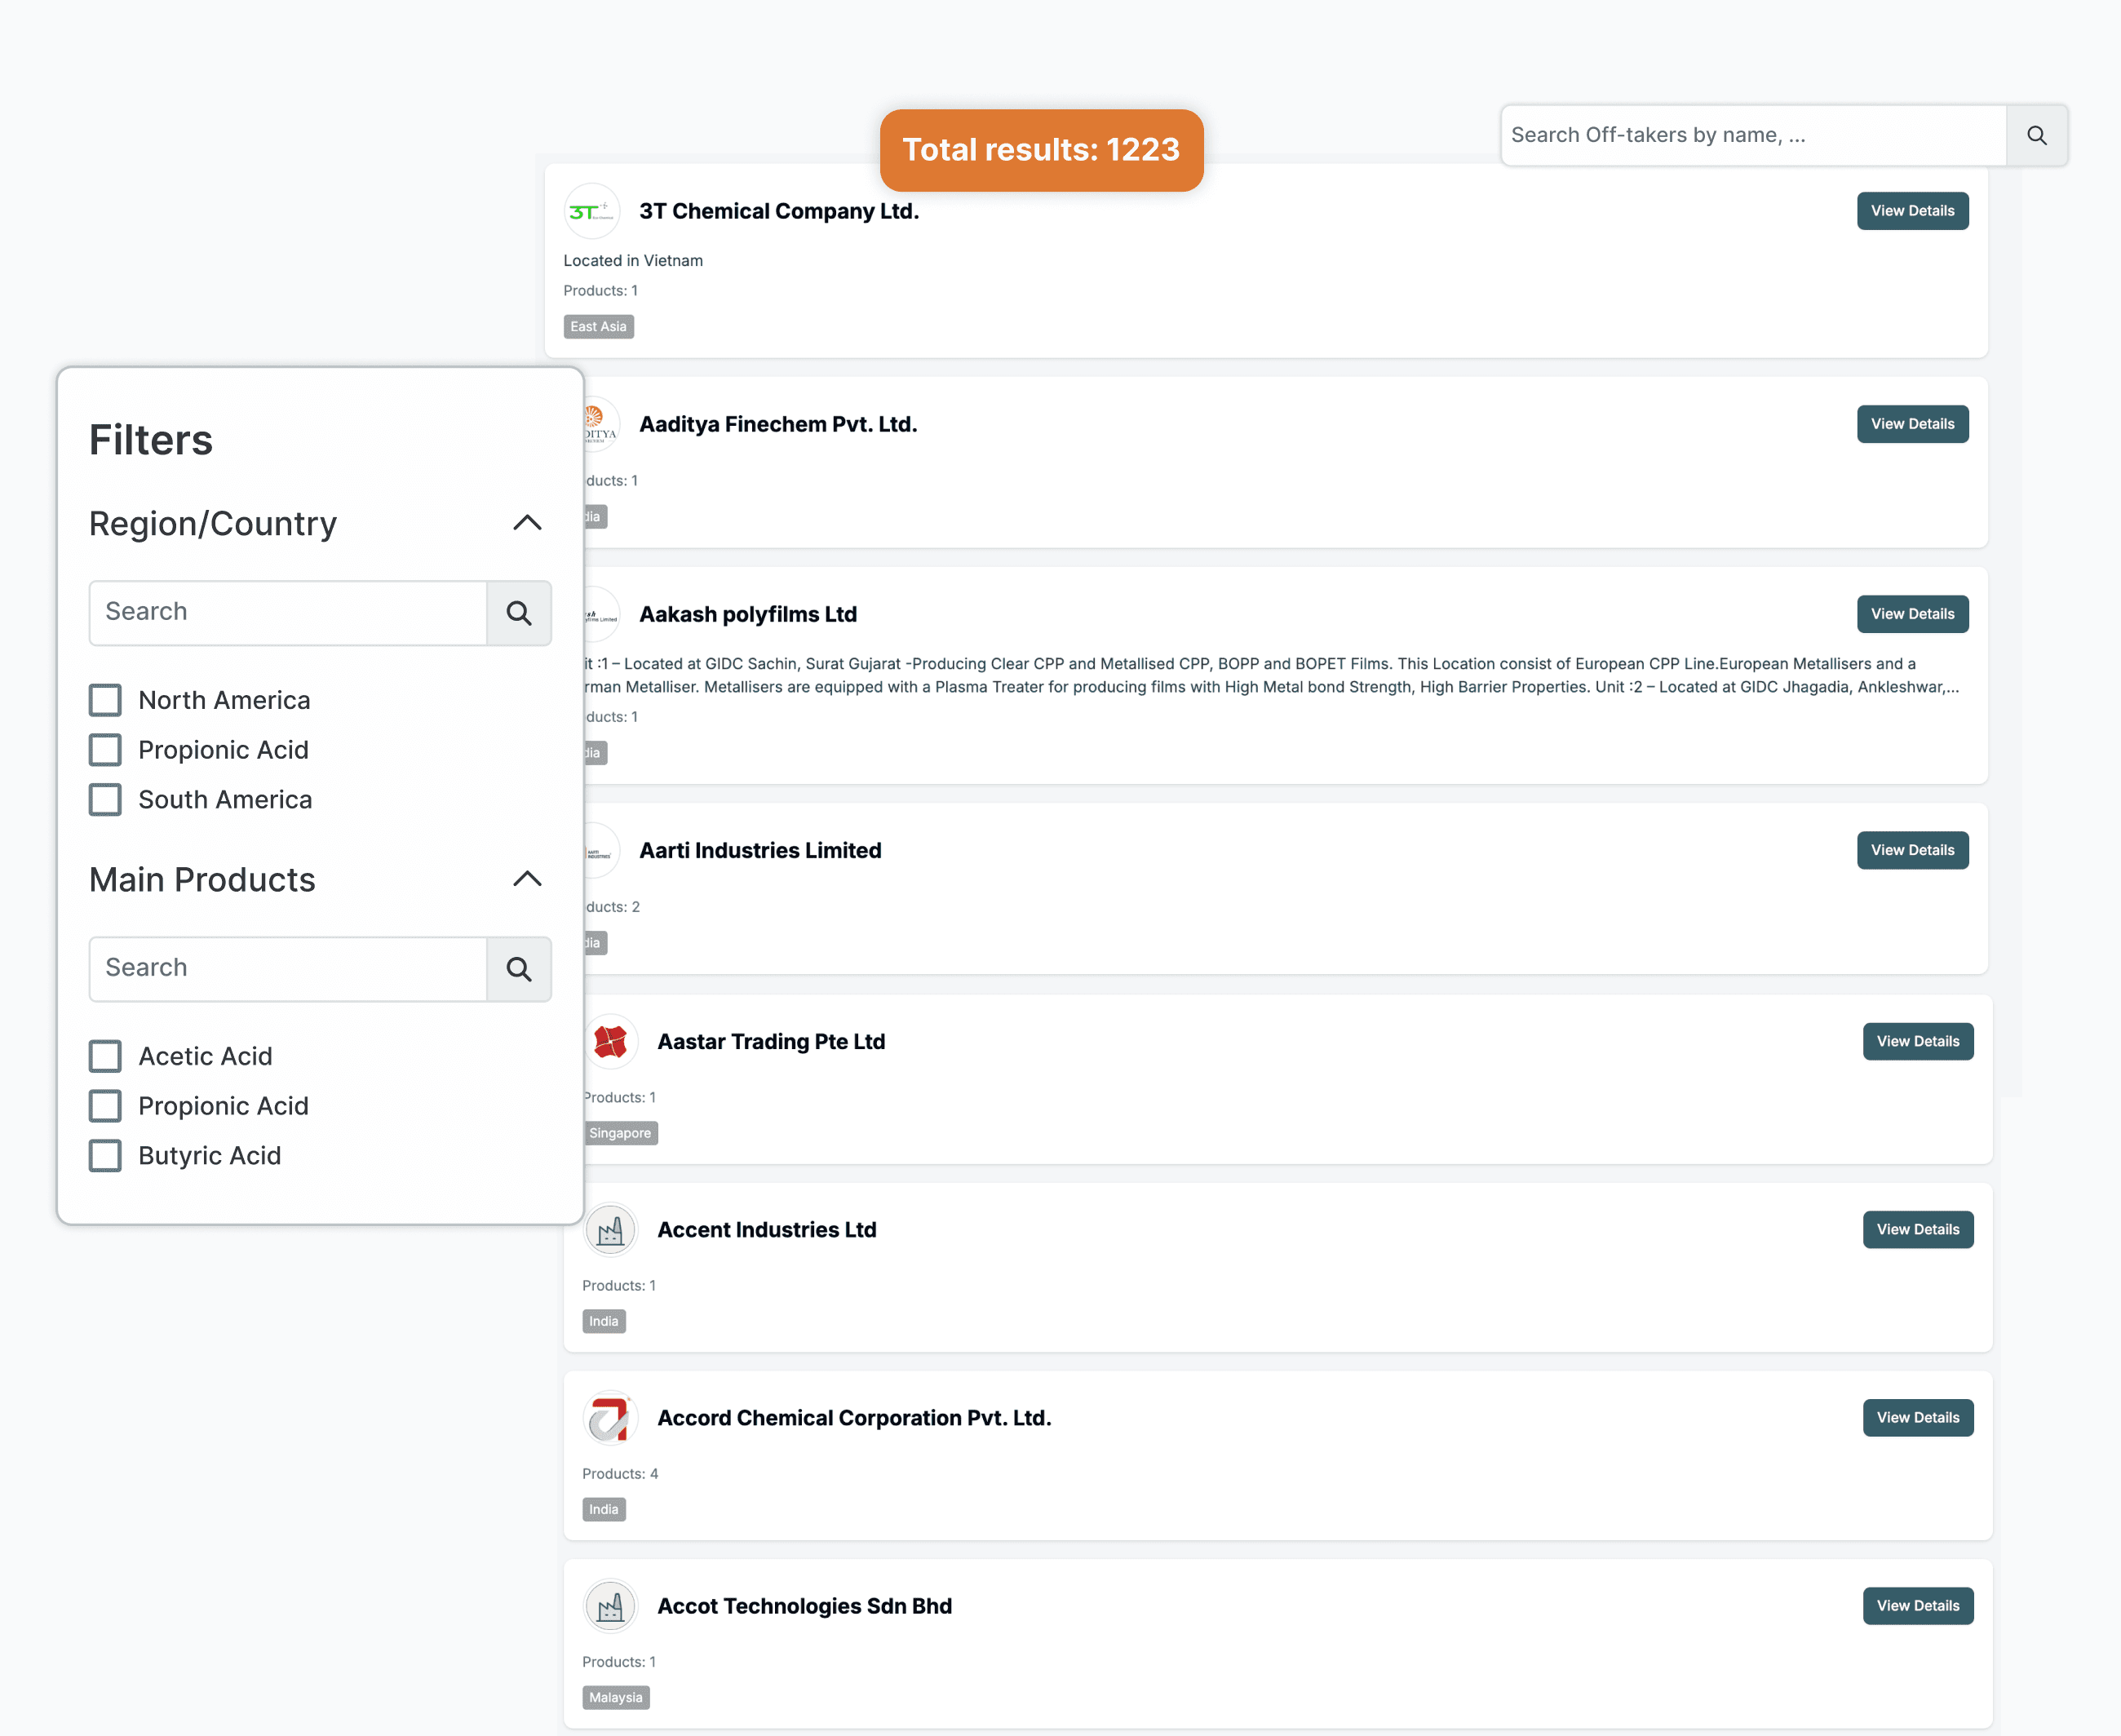The width and height of the screenshot is (2121, 1736).
Task: Click the 3T Chemical Company Ltd. title
Action: click(779, 211)
